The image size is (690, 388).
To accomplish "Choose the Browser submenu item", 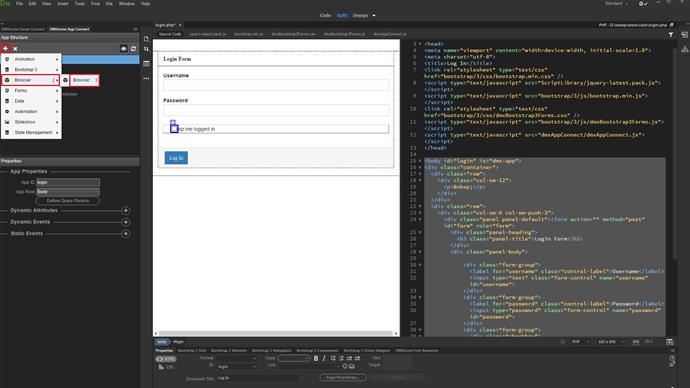I will point(84,80).
